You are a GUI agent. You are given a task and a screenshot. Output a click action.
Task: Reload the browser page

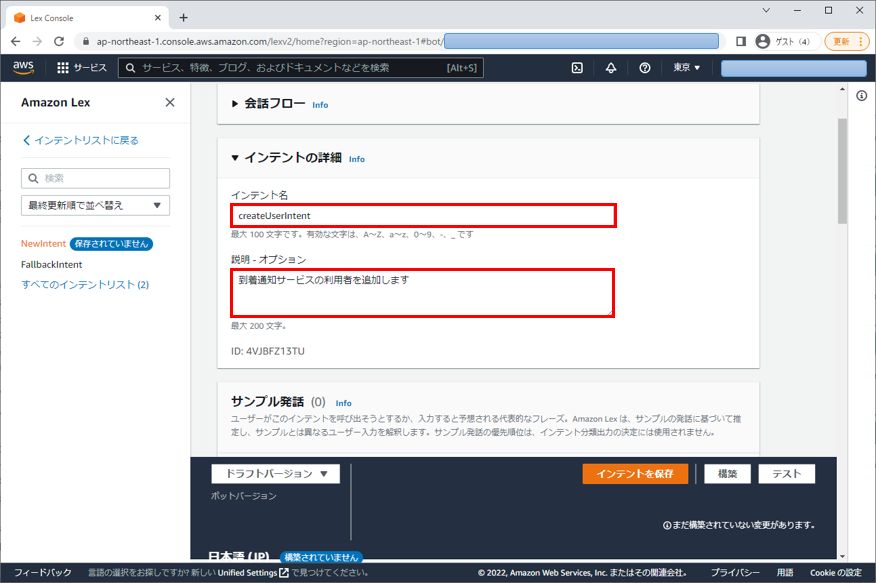[x=59, y=41]
